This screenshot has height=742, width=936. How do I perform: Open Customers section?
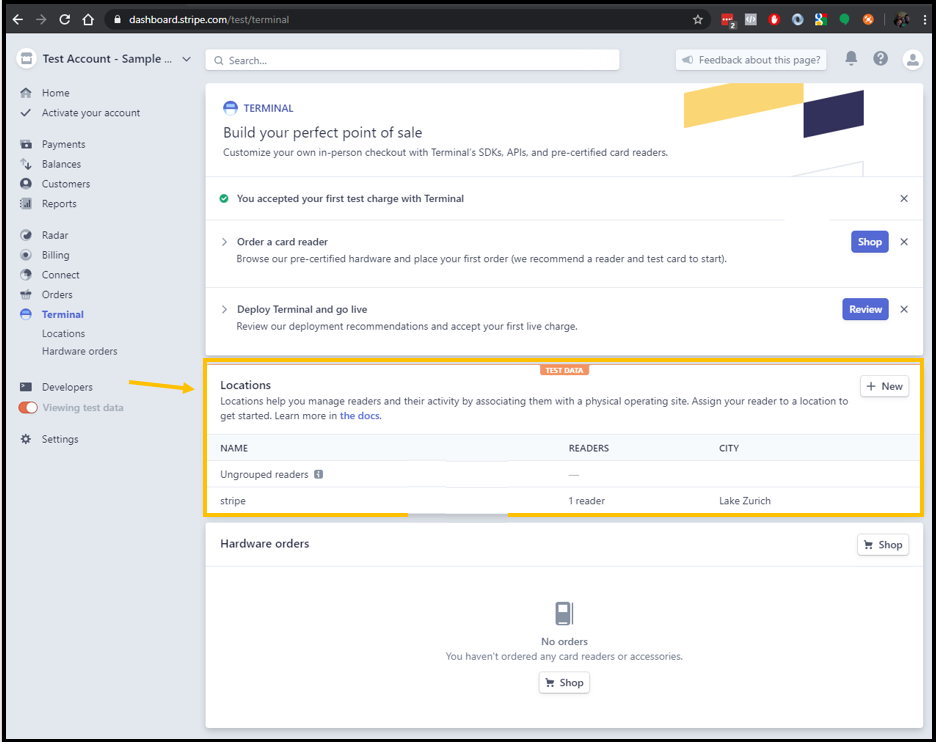pos(66,184)
